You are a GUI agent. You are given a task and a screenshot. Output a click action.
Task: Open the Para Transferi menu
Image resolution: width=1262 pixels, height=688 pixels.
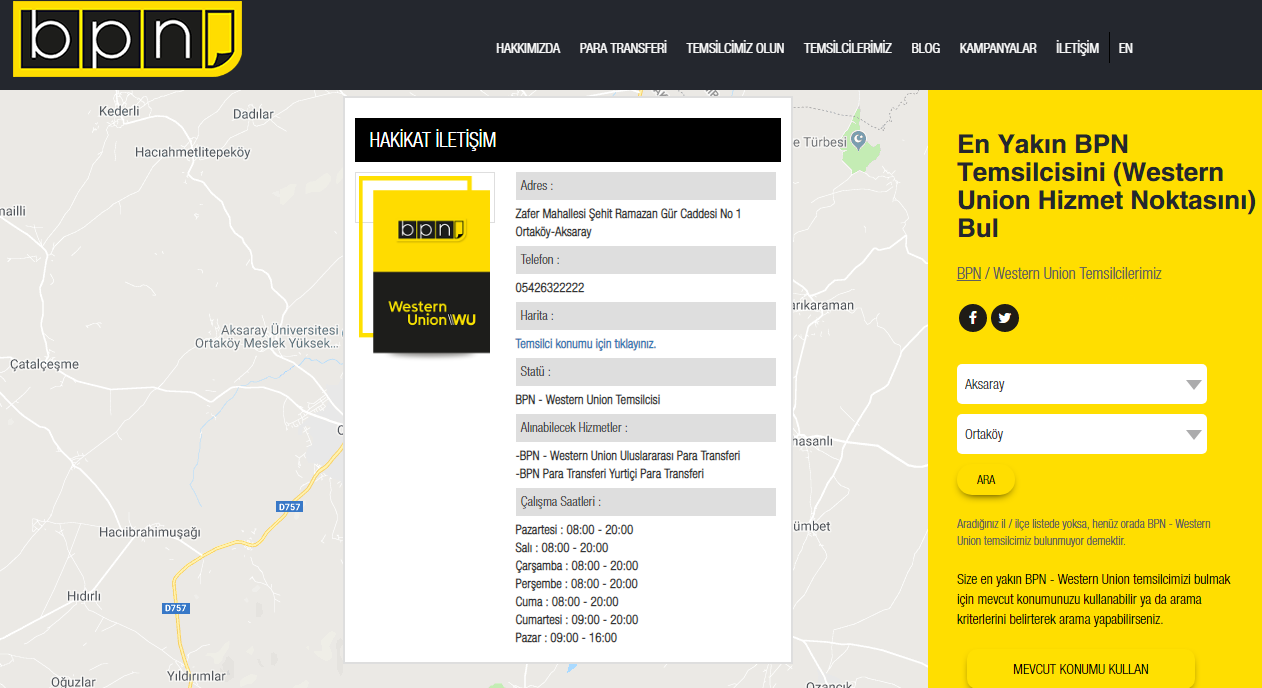[x=623, y=48]
